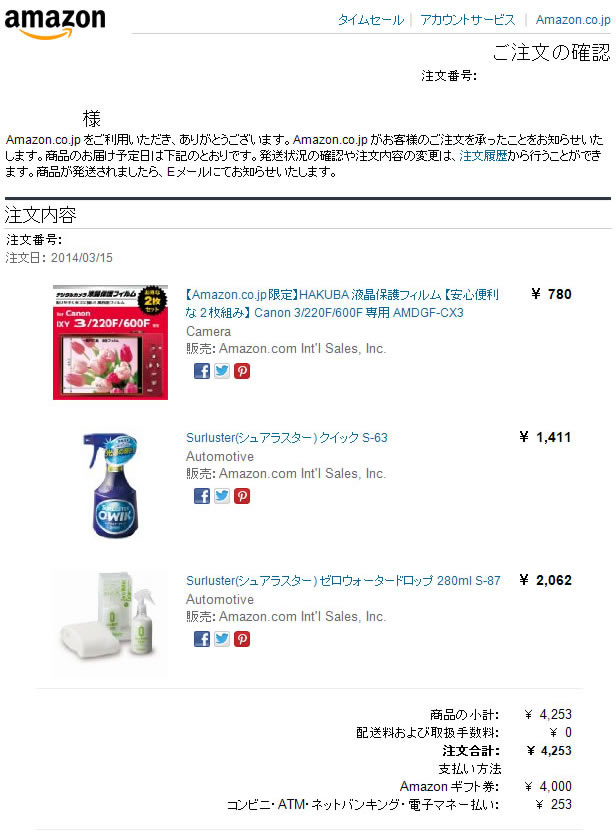Share Zero Water Drop S-87 on Facebook
The image size is (616, 837).
(x=202, y=639)
